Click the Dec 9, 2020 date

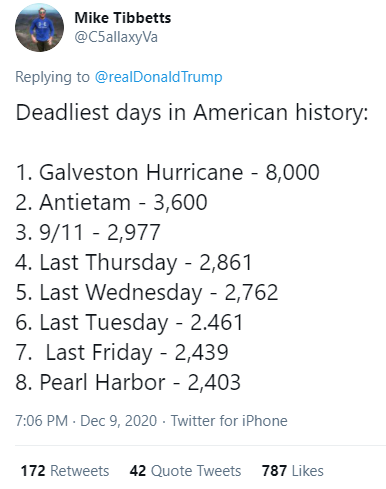click(119, 421)
